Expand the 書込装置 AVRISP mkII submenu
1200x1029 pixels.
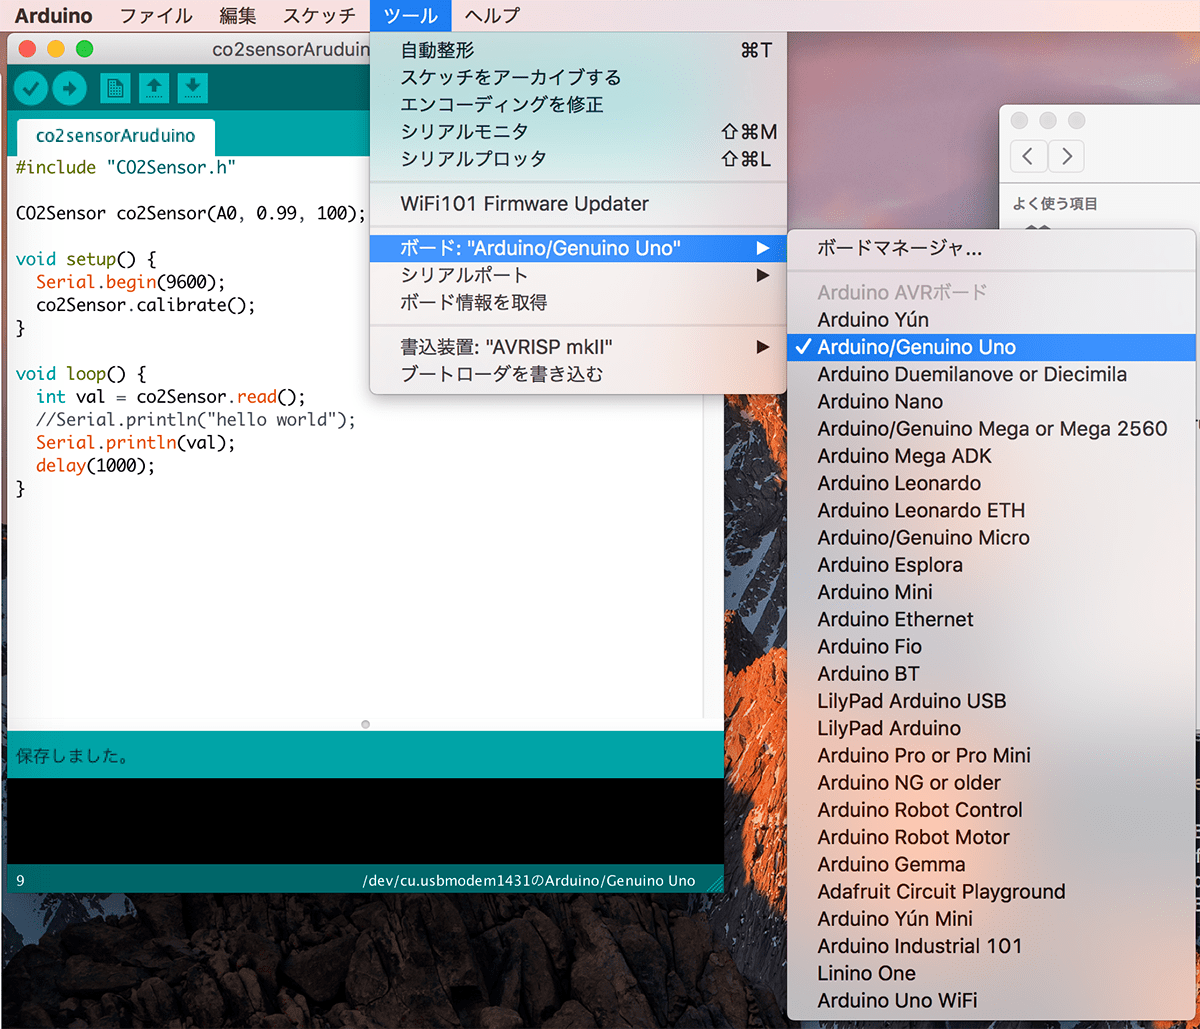tap(578, 347)
